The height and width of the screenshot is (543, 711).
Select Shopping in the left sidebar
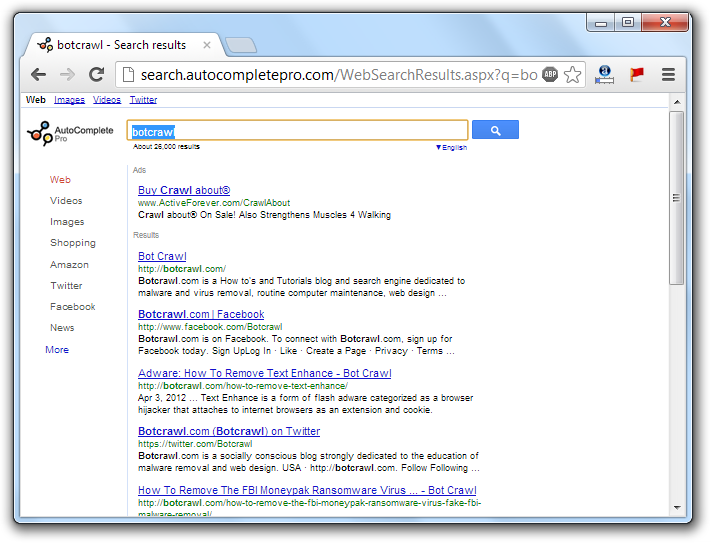[73, 243]
